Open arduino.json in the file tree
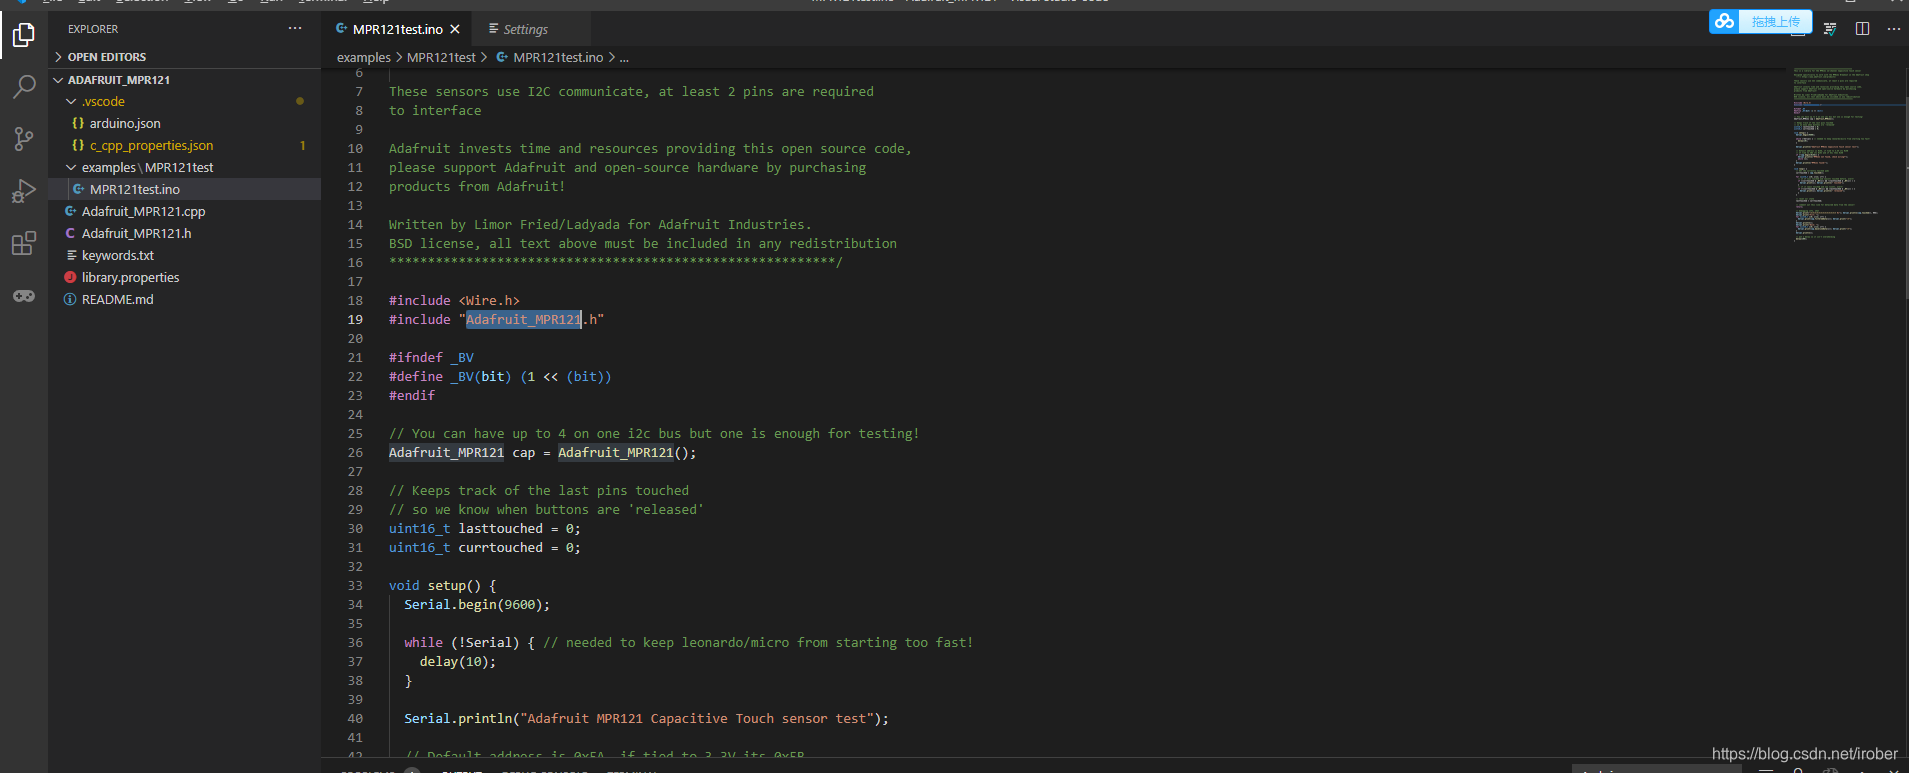This screenshot has width=1909, height=773. point(185,124)
